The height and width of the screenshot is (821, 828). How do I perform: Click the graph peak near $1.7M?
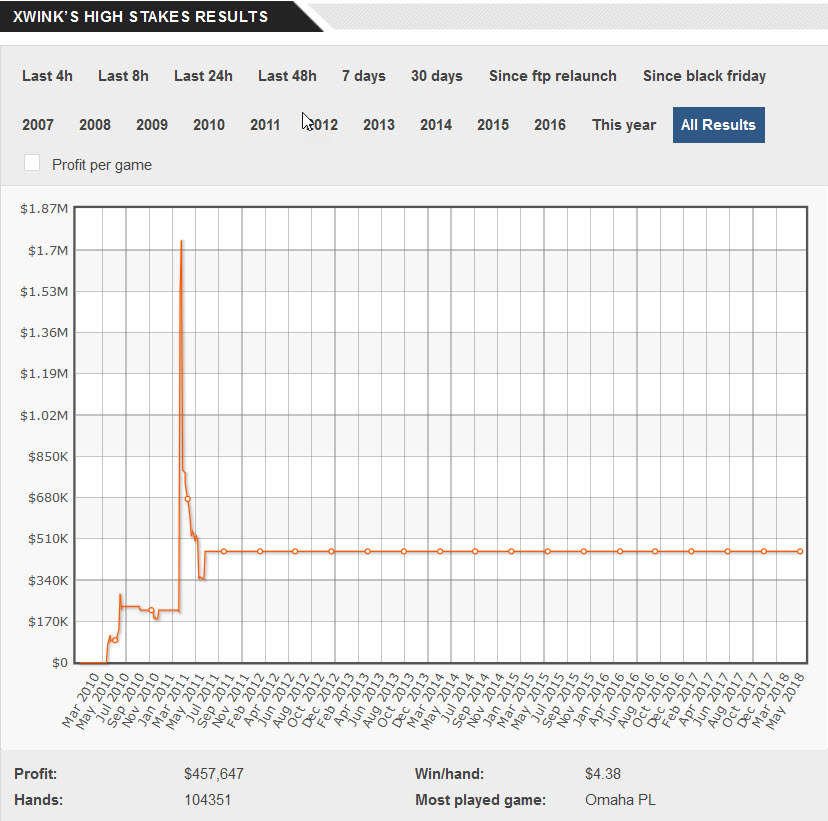(182, 242)
